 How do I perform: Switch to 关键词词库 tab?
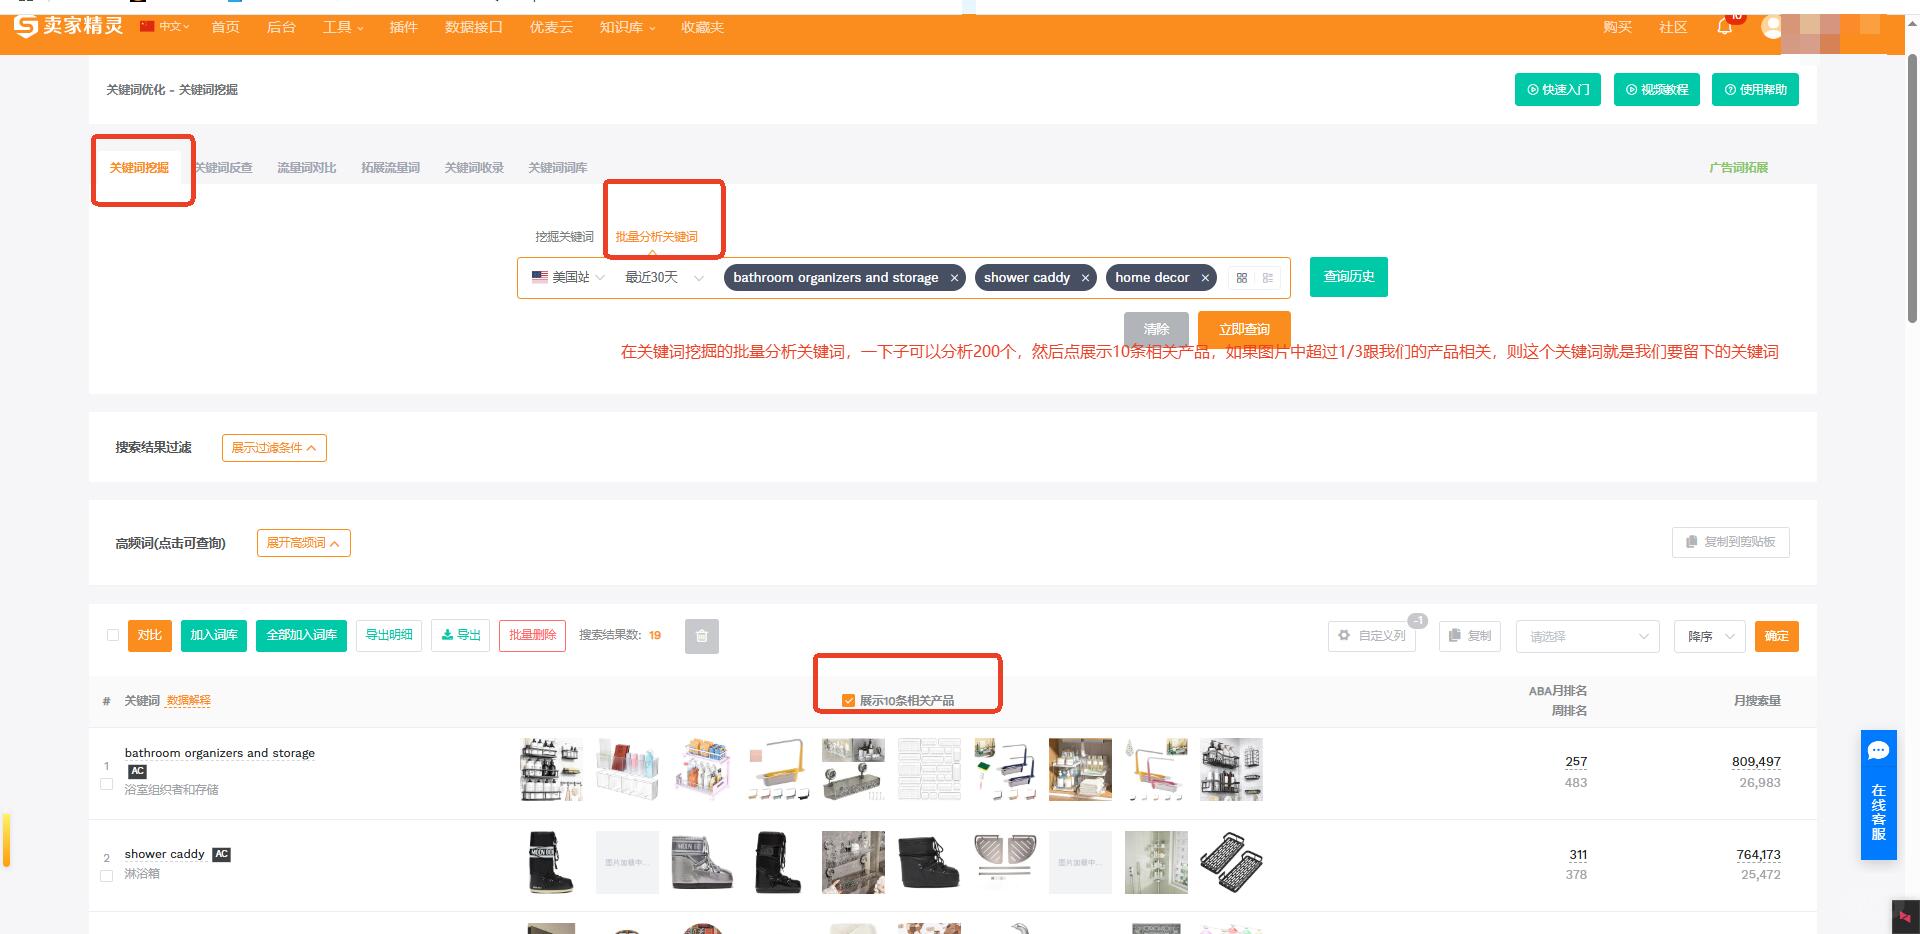pyautogui.click(x=558, y=168)
